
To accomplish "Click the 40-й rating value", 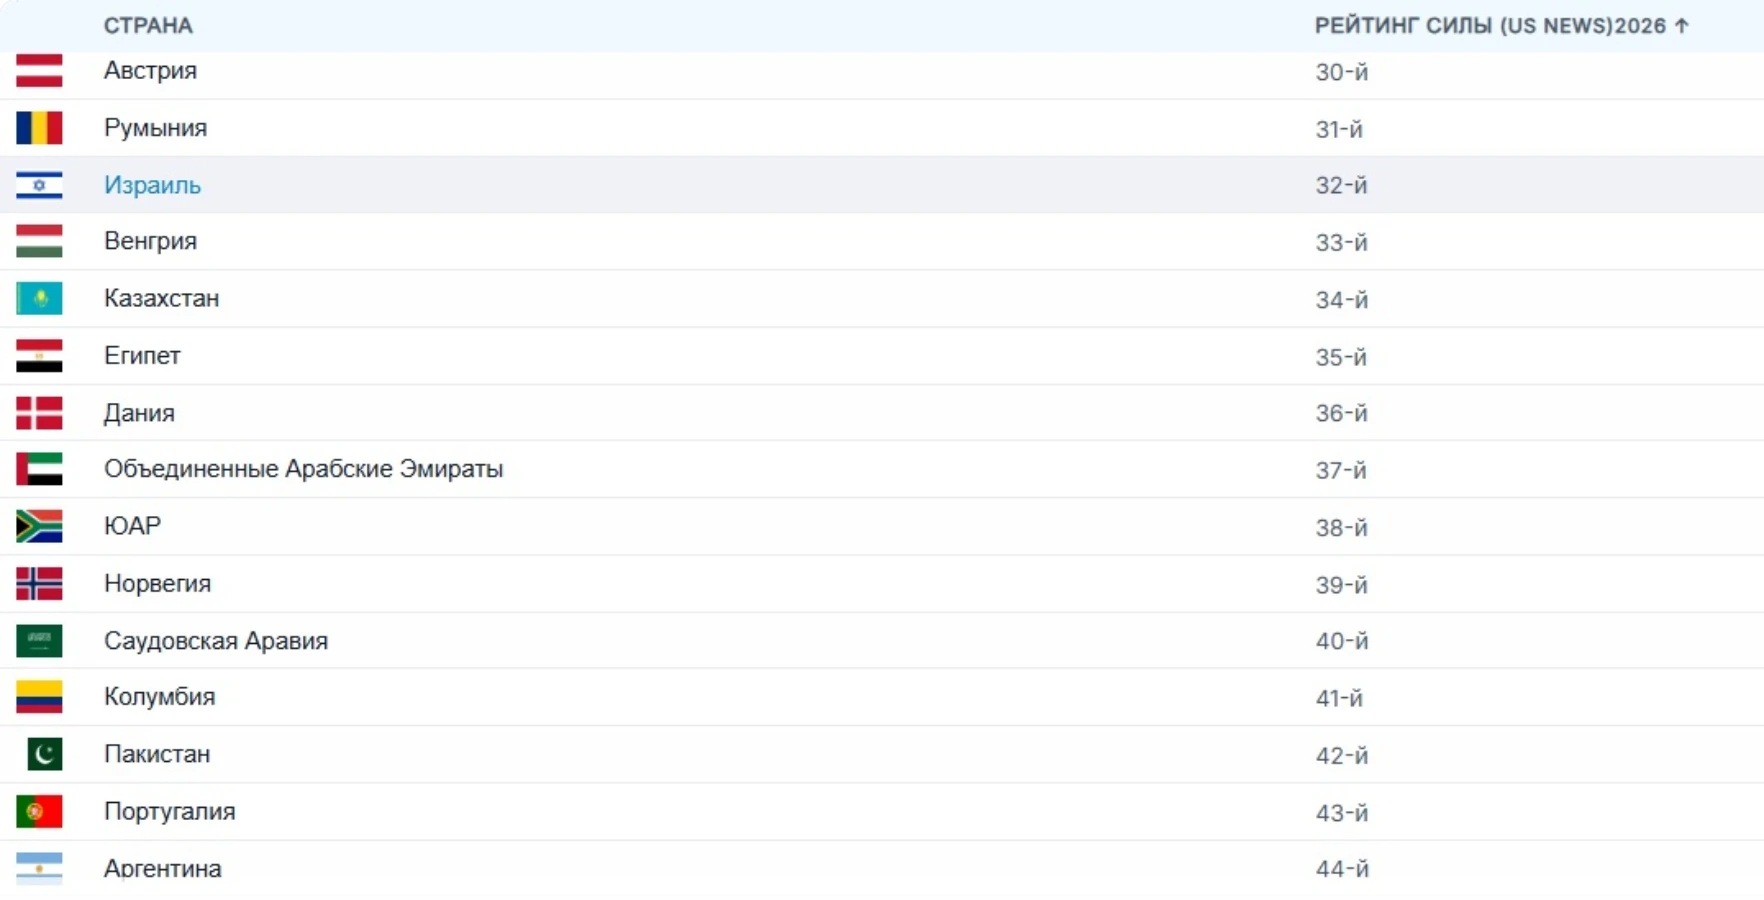I will pyautogui.click(x=1341, y=641).
